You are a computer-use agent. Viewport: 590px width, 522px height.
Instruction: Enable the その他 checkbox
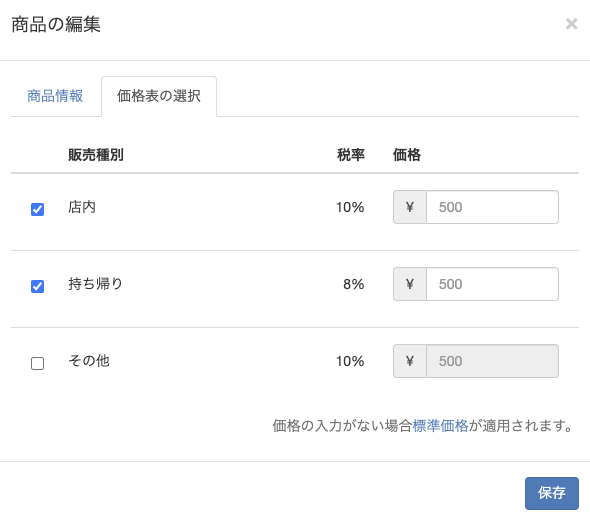click(x=37, y=364)
